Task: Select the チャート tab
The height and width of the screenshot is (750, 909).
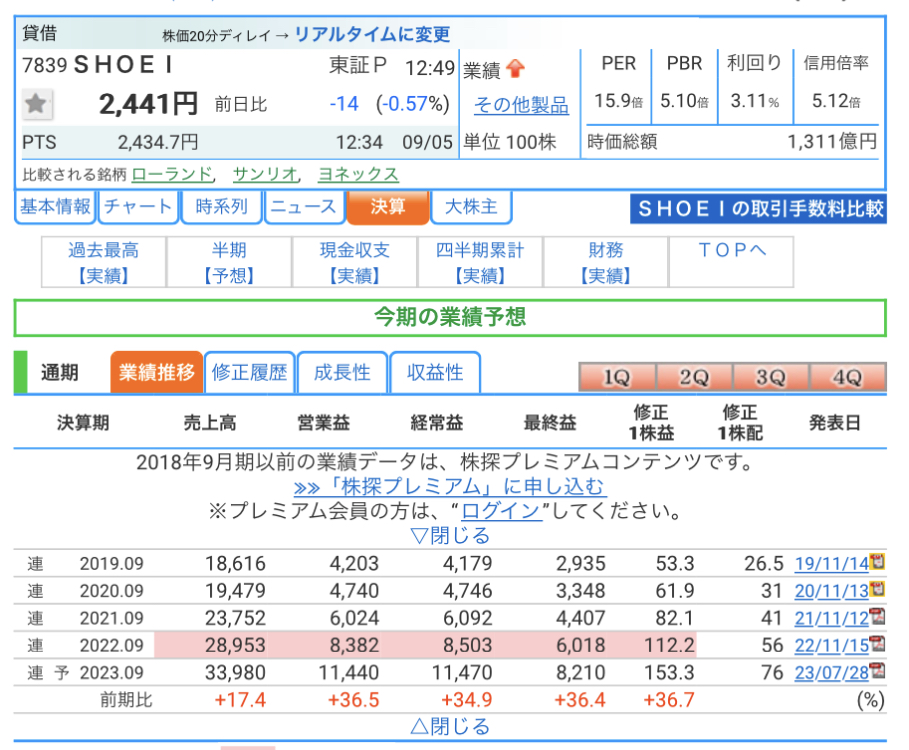Action: coord(138,206)
